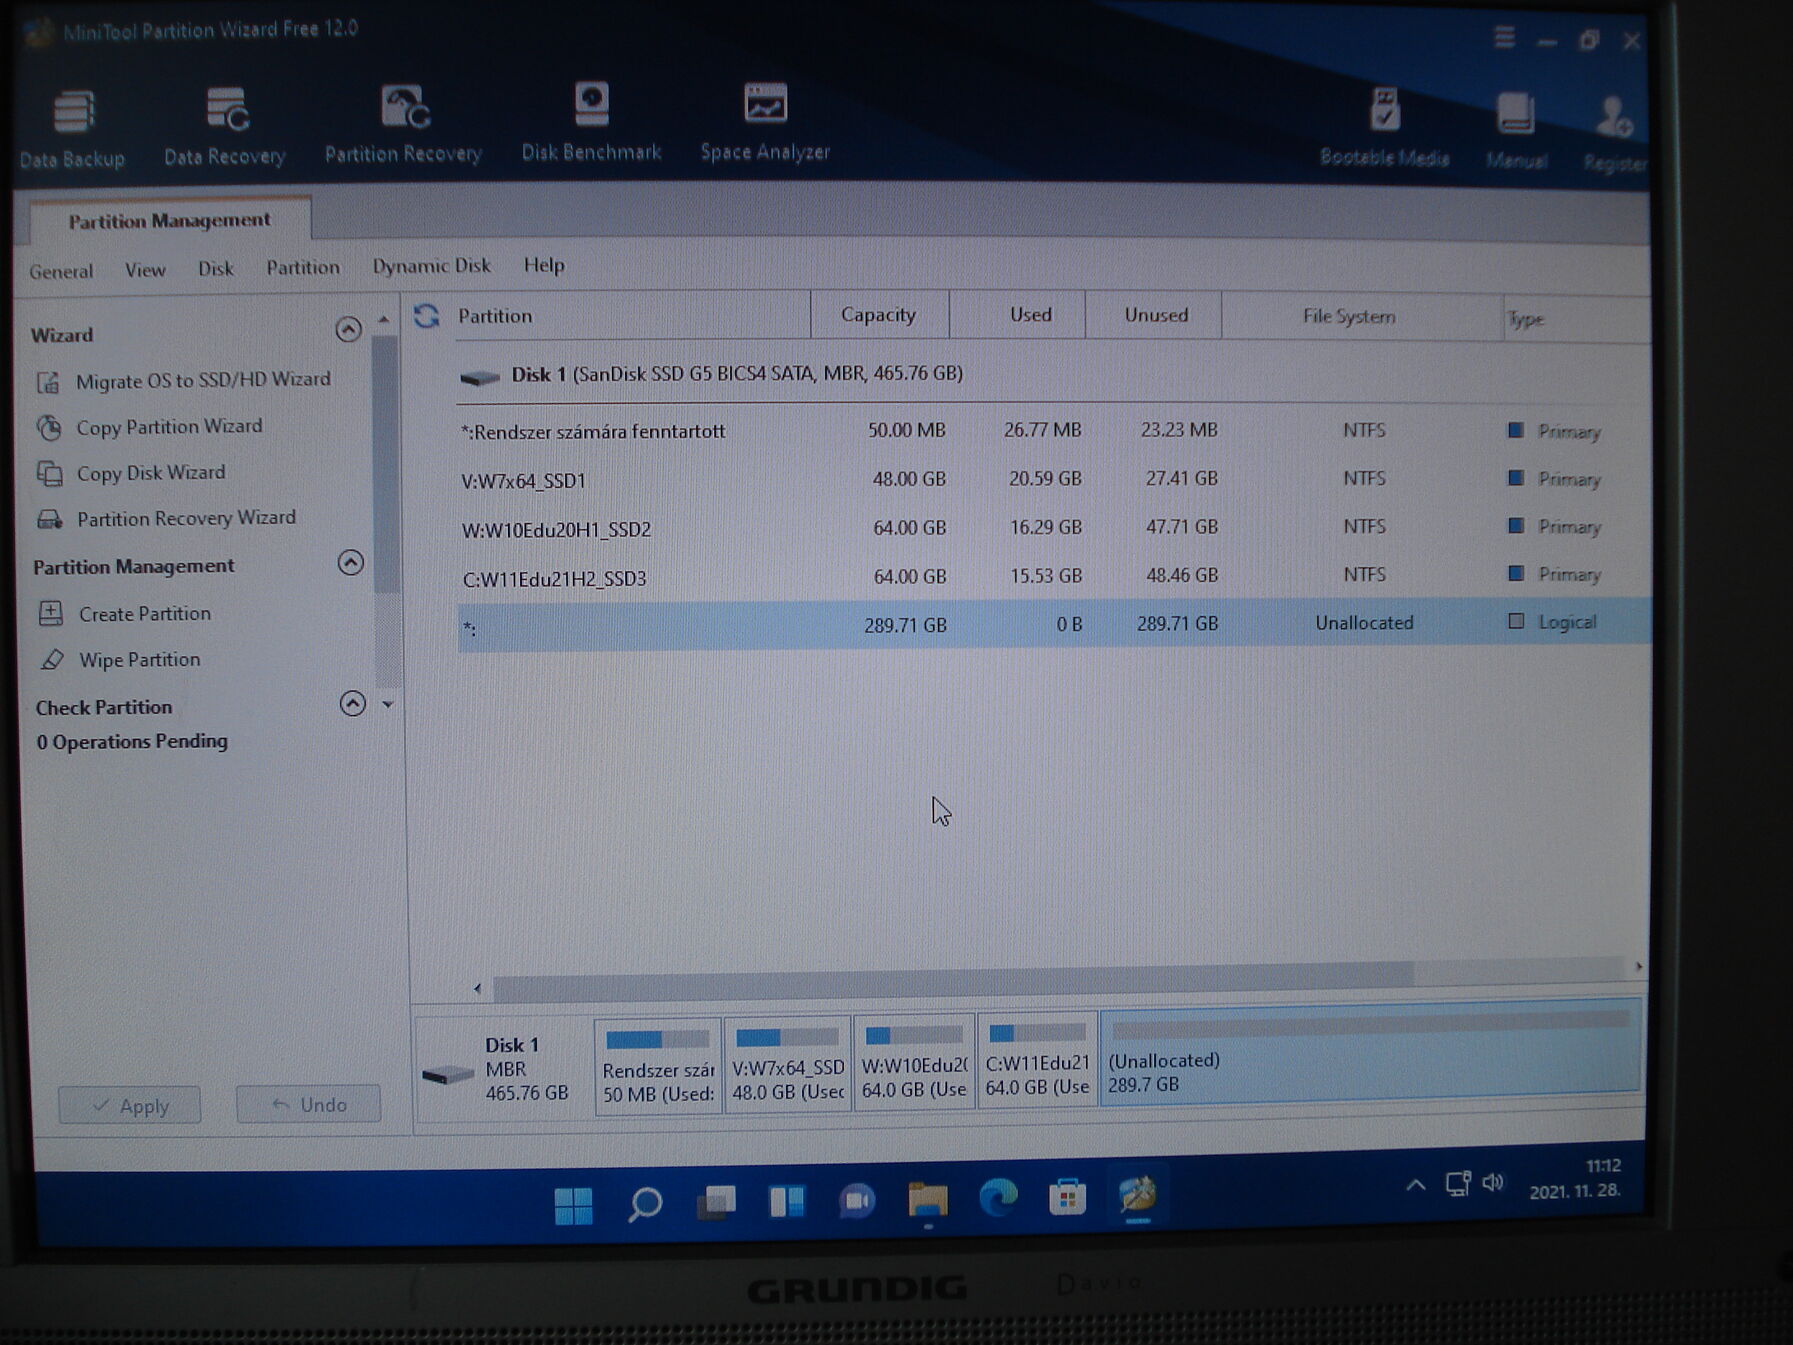
Task: Launch Microsoft Edge from taskbar
Action: [998, 1197]
